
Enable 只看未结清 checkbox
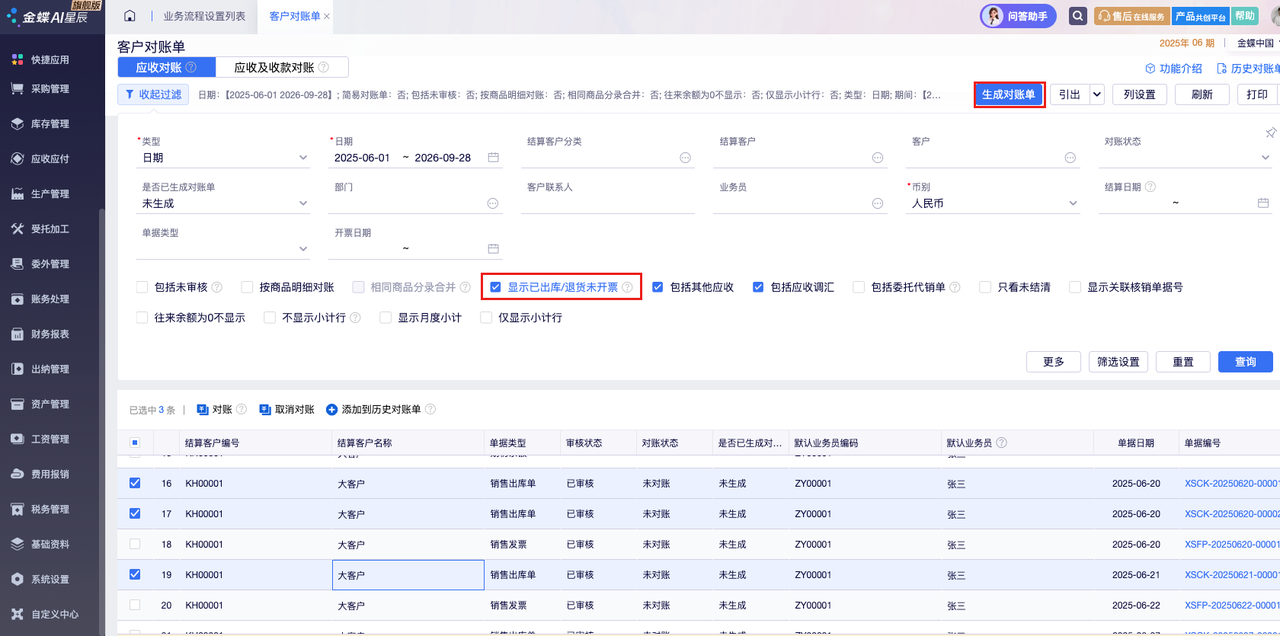pos(985,287)
